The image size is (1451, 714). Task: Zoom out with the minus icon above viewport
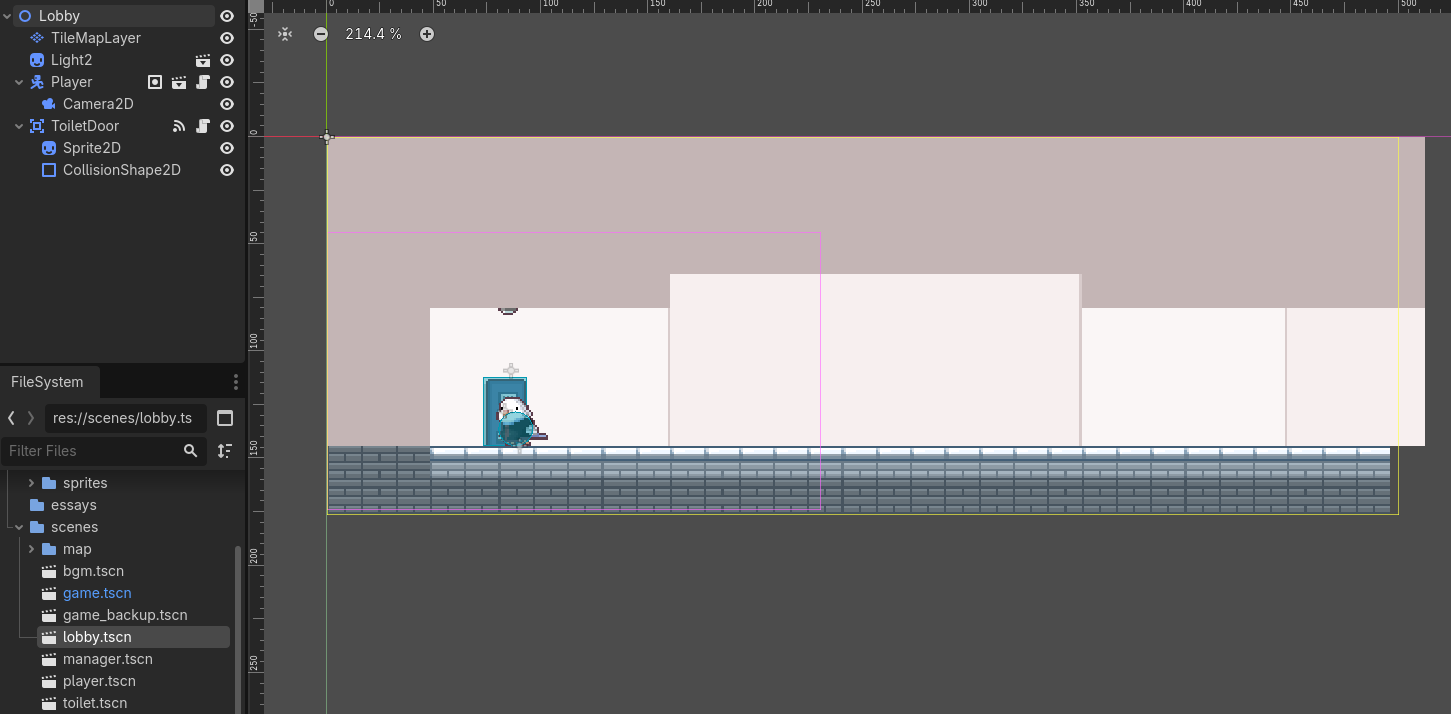point(320,33)
